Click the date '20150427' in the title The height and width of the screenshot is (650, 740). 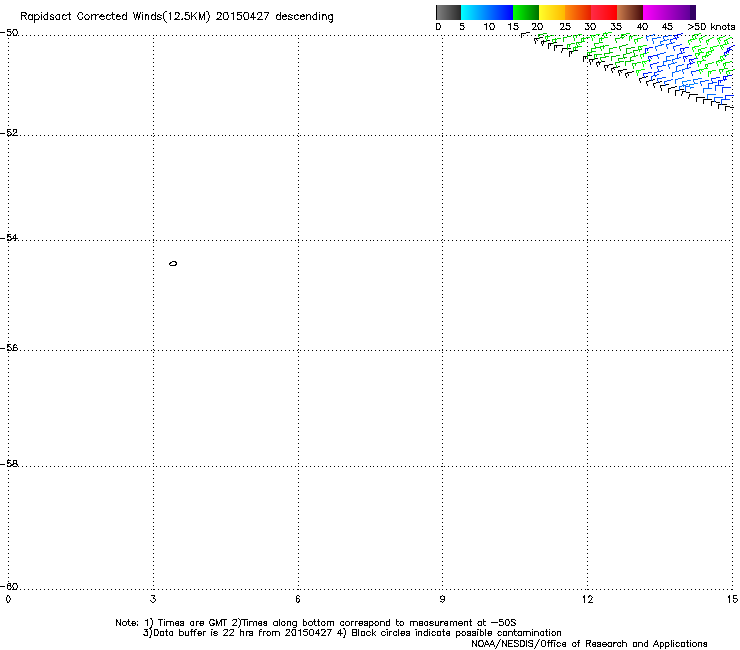243,17
